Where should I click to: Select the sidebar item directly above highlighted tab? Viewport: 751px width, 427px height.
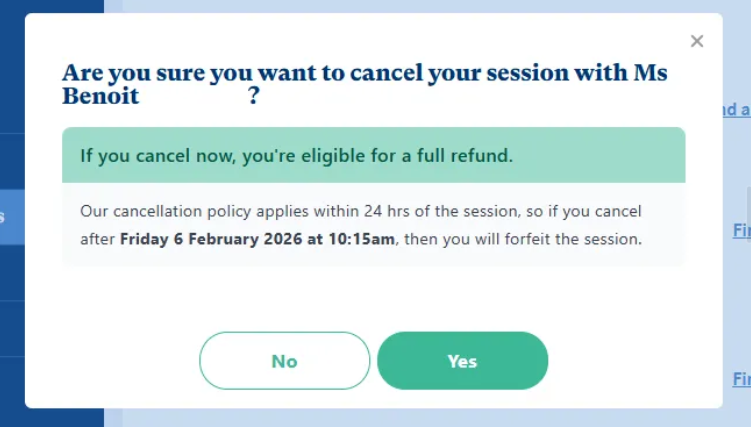click(11, 162)
